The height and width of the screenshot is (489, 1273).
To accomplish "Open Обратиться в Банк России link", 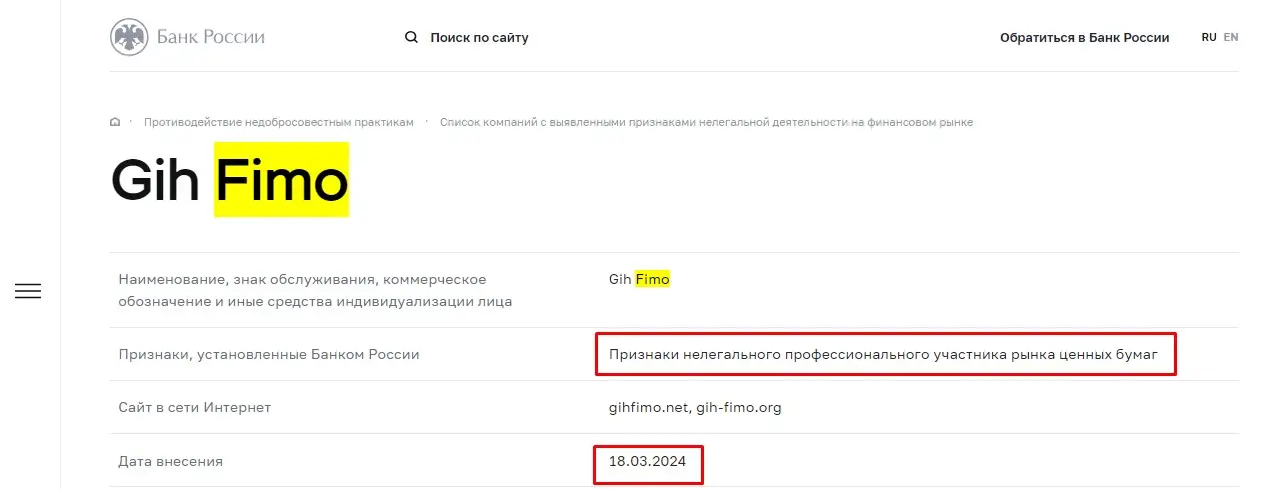I will 1084,38.
